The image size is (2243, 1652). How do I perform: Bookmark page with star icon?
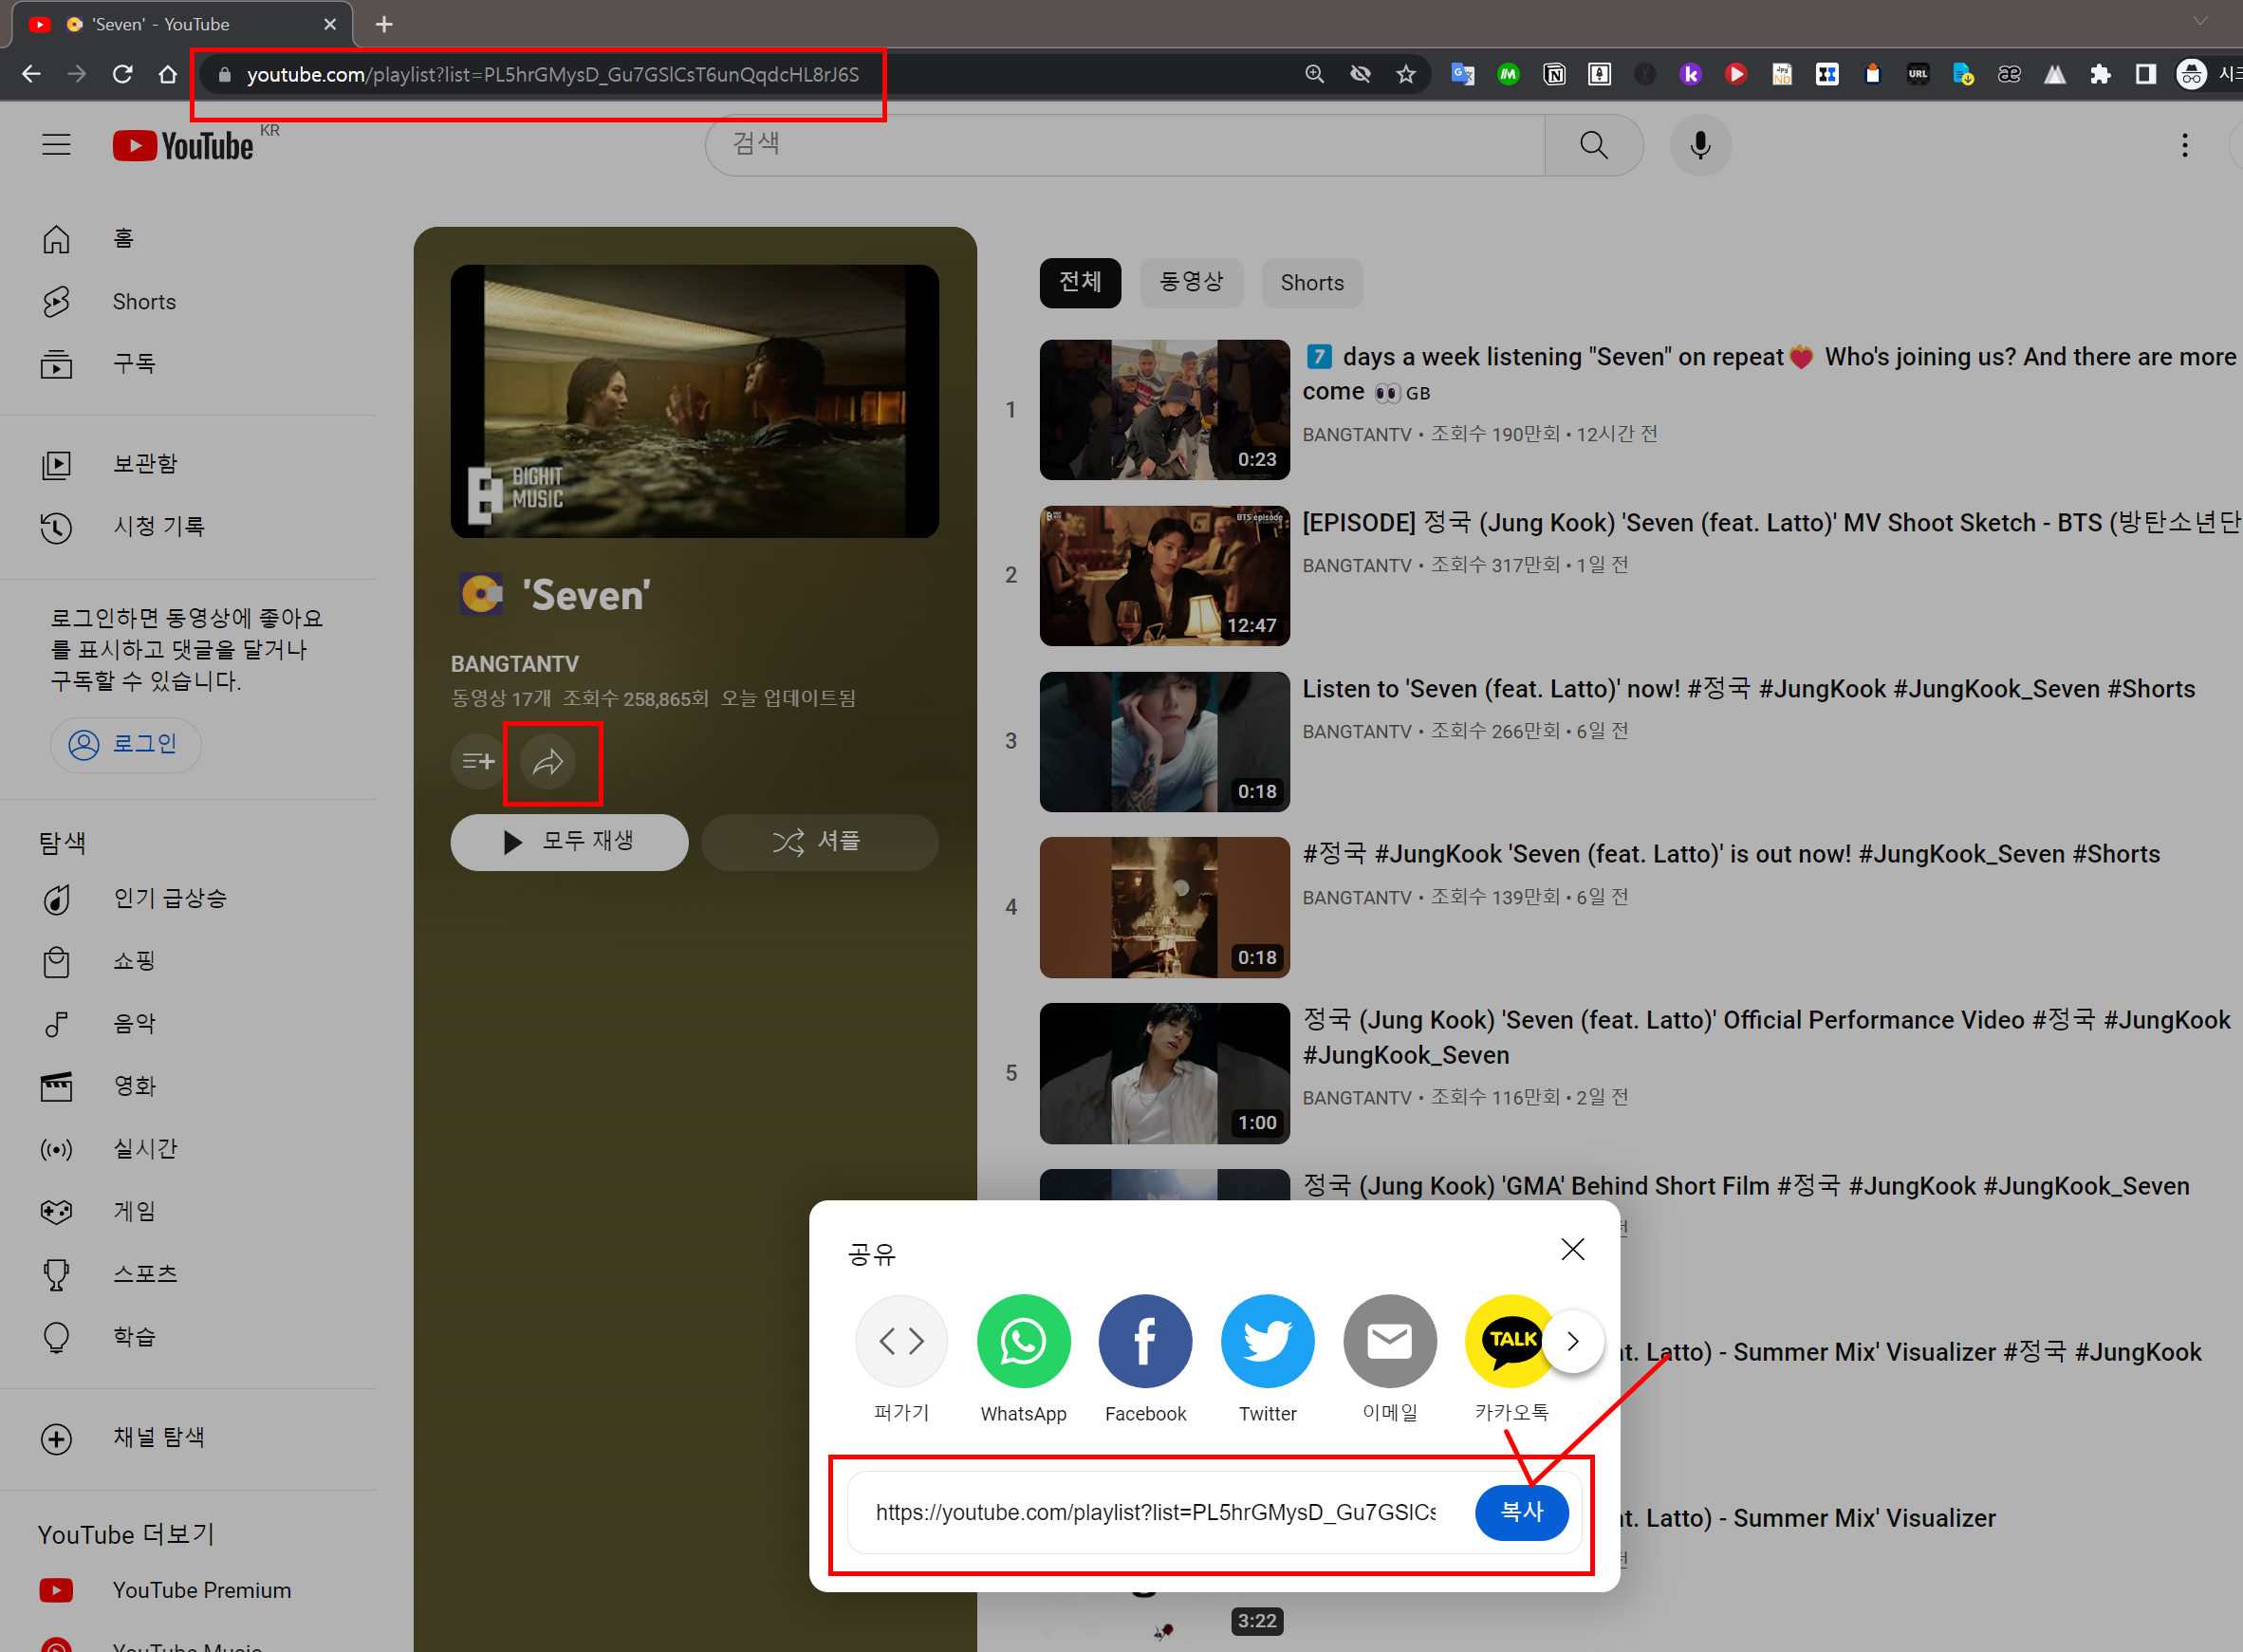[1406, 74]
